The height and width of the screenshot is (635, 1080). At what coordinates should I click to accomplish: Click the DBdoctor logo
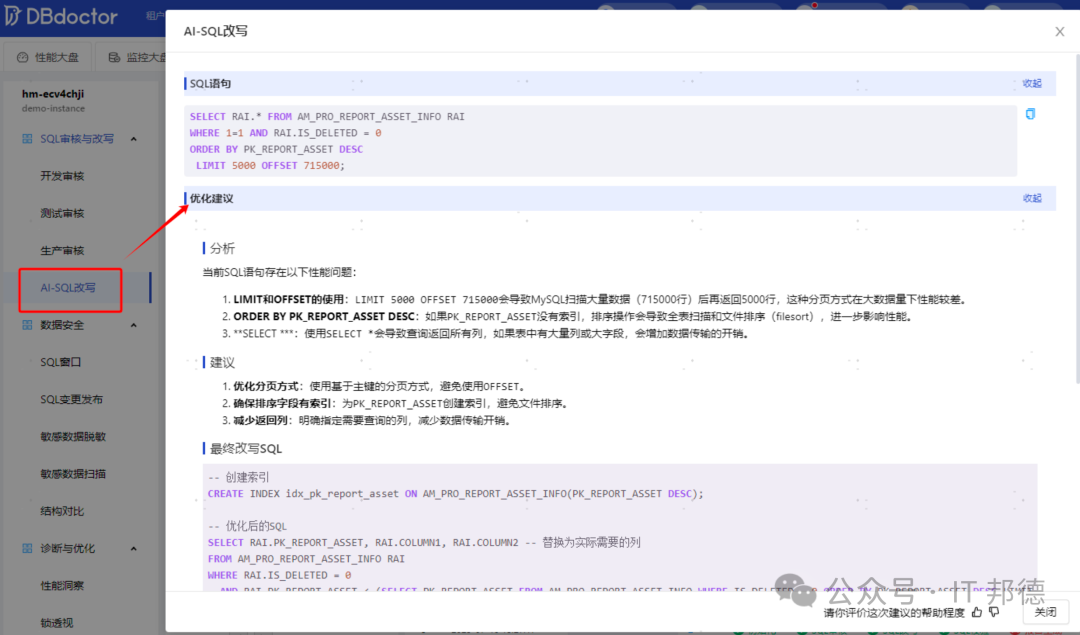61,16
